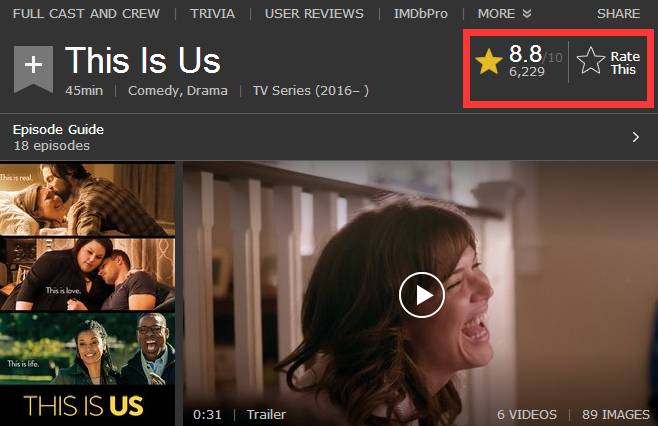Open the Episode Guide heading
This screenshot has height=426, width=658.
(58, 129)
